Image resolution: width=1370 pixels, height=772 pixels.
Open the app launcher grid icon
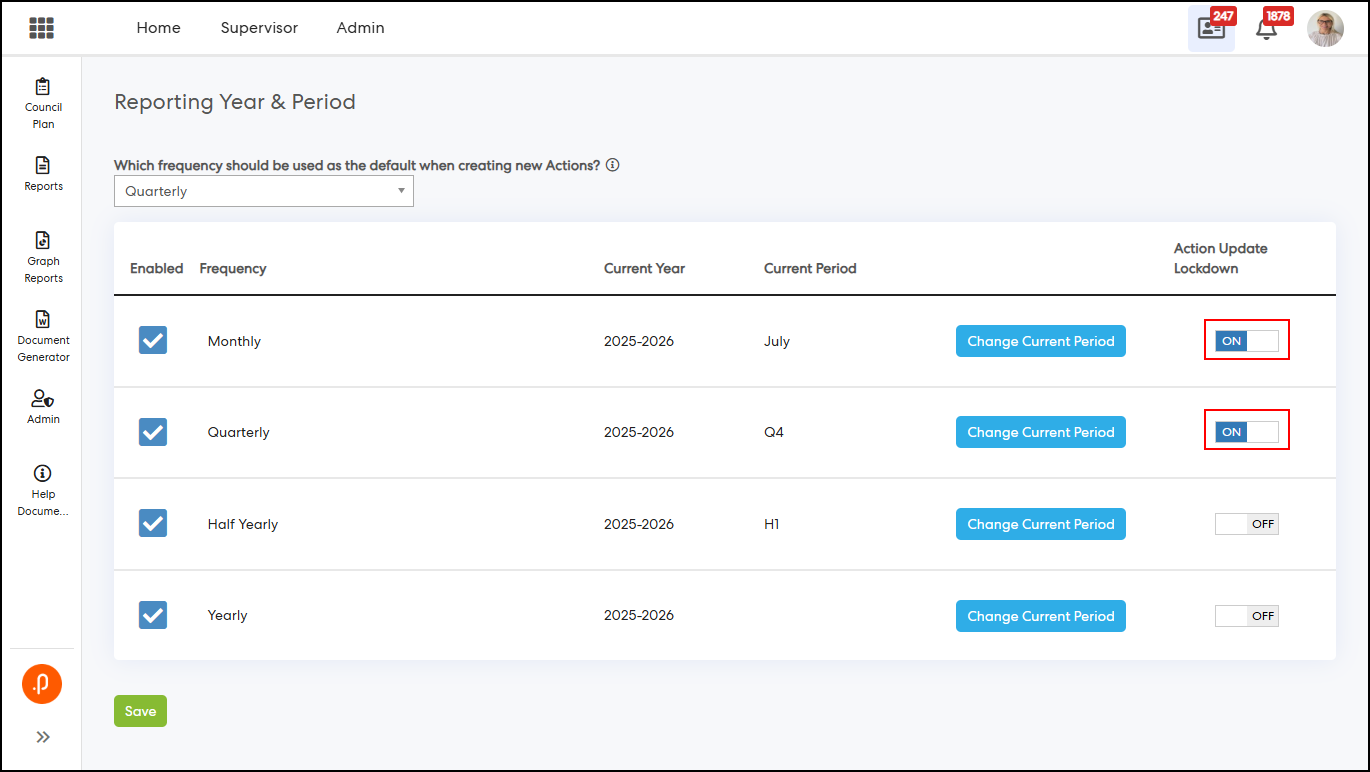pyautogui.click(x=41, y=28)
